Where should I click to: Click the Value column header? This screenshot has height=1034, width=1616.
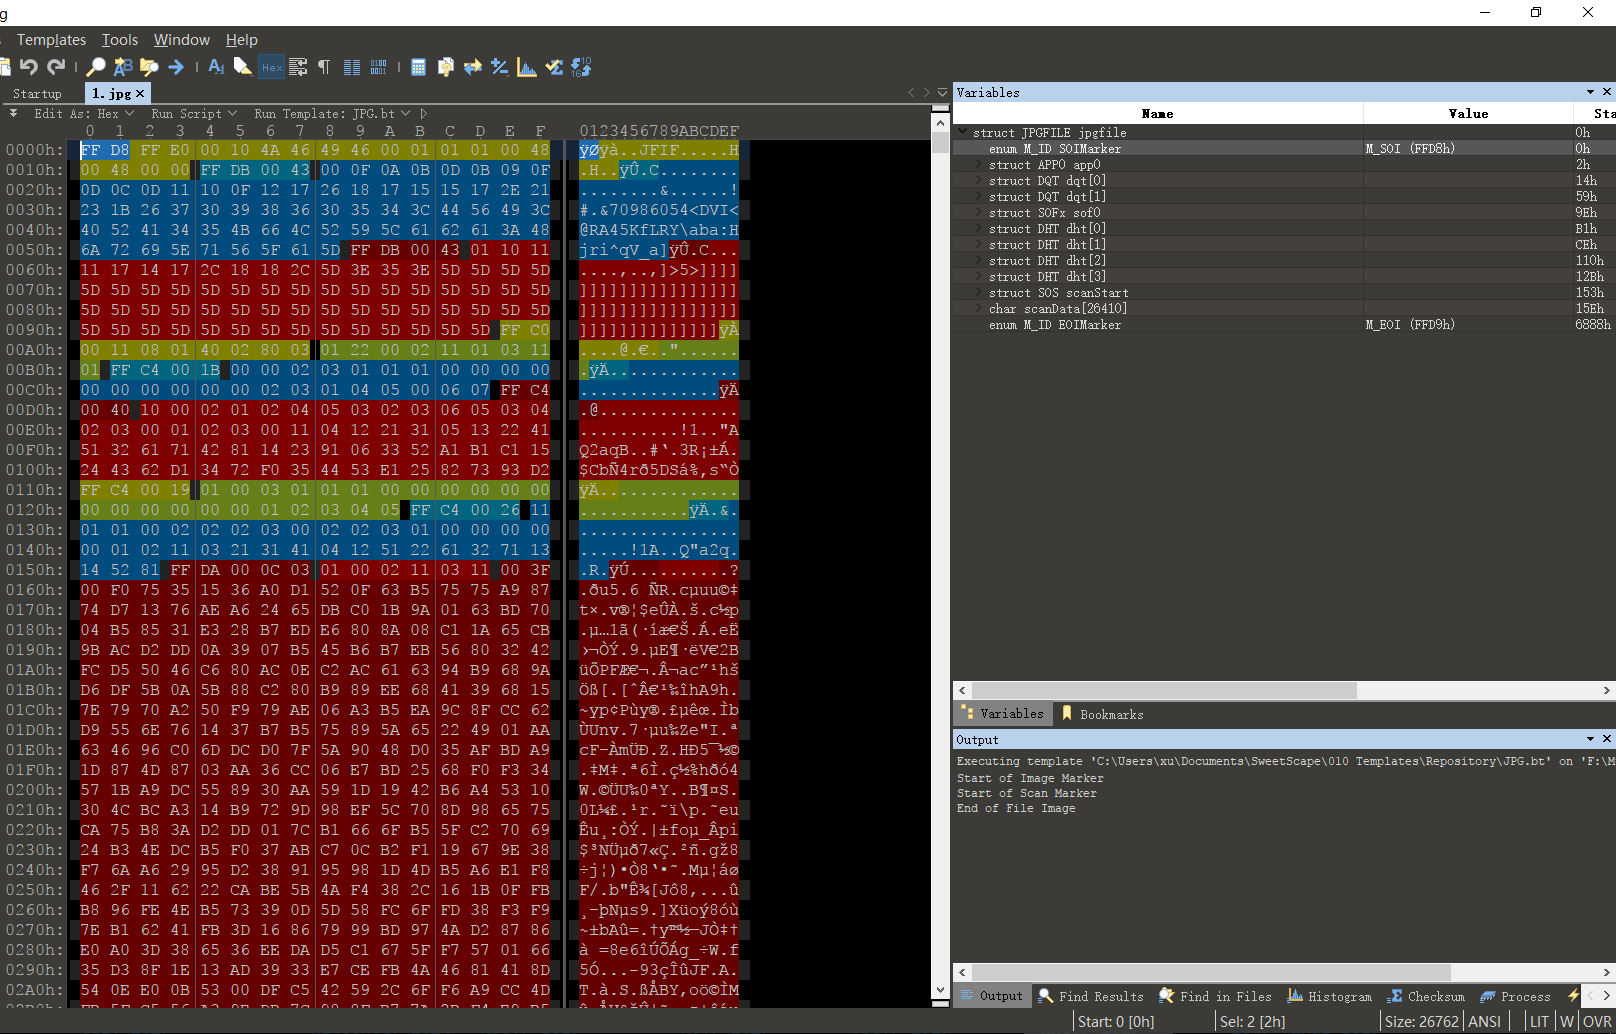click(x=1467, y=114)
